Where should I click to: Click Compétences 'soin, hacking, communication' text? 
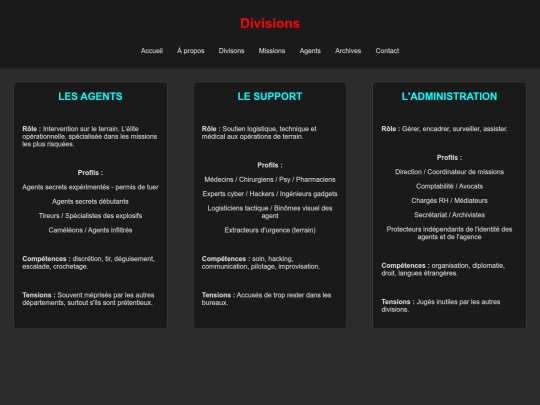(261, 263)
